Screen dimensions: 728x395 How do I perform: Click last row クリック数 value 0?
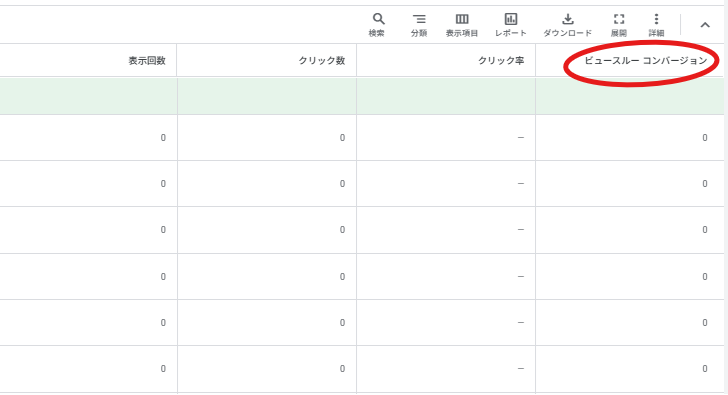click(x=342, y=369)
